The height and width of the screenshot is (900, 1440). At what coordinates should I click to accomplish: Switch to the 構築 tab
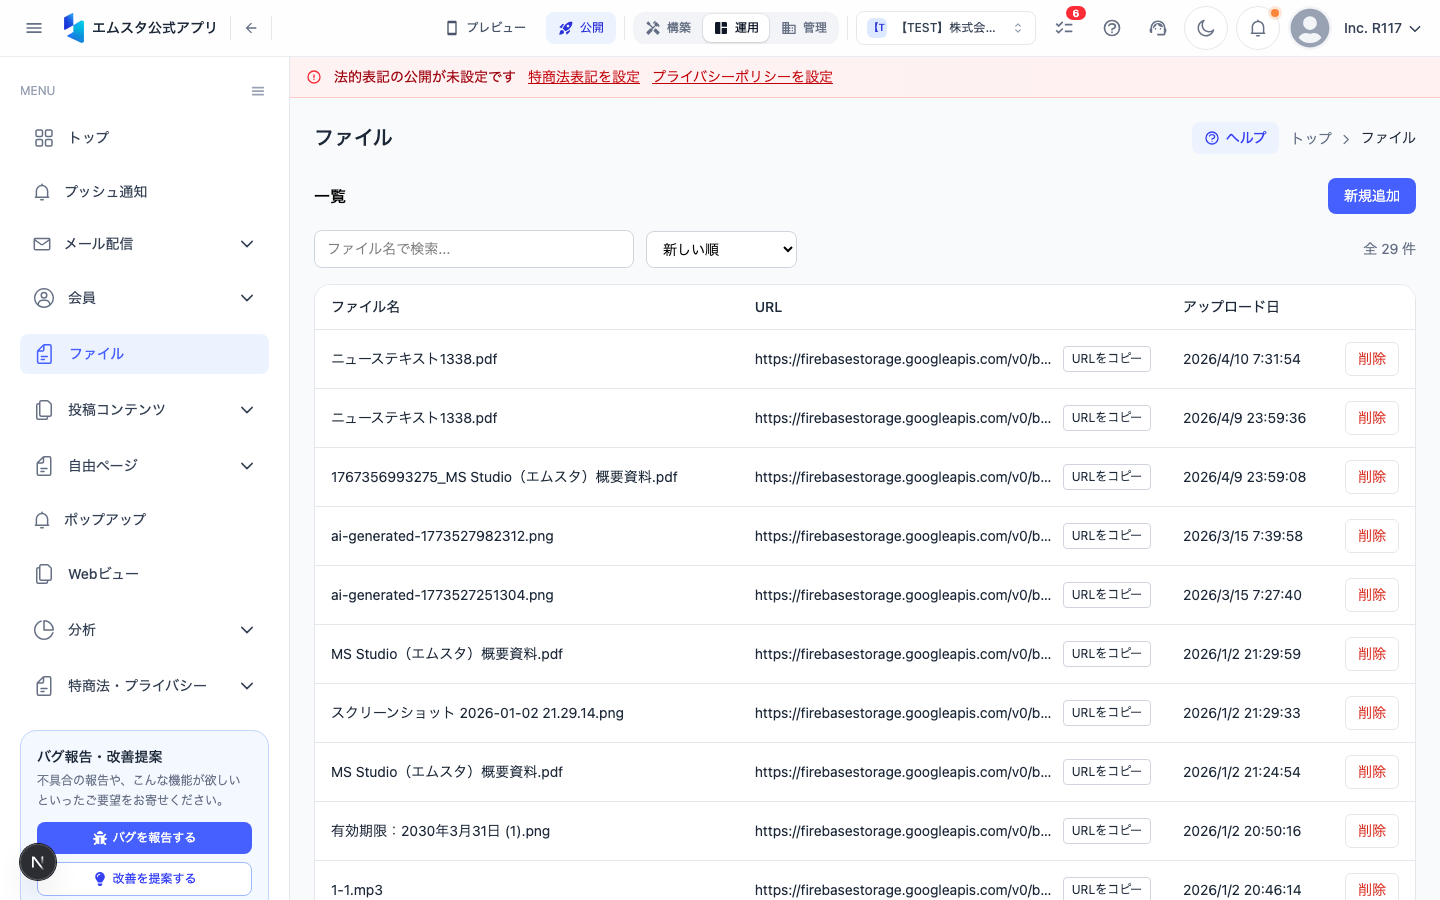[669, 28]
